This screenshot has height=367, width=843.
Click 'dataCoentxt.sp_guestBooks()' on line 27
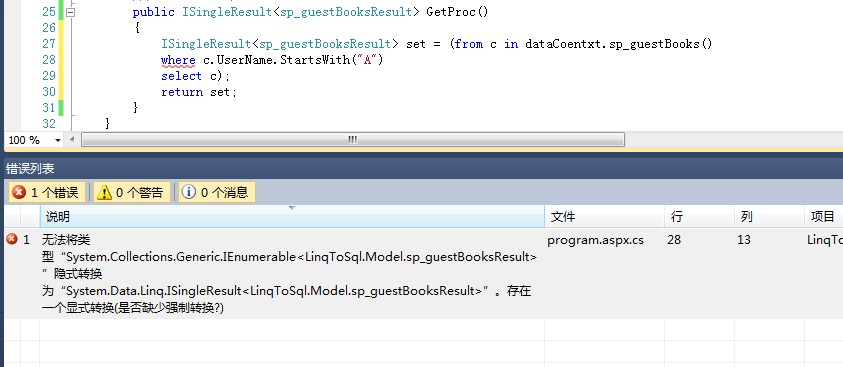pyautogui.click(x=618, y=44)
